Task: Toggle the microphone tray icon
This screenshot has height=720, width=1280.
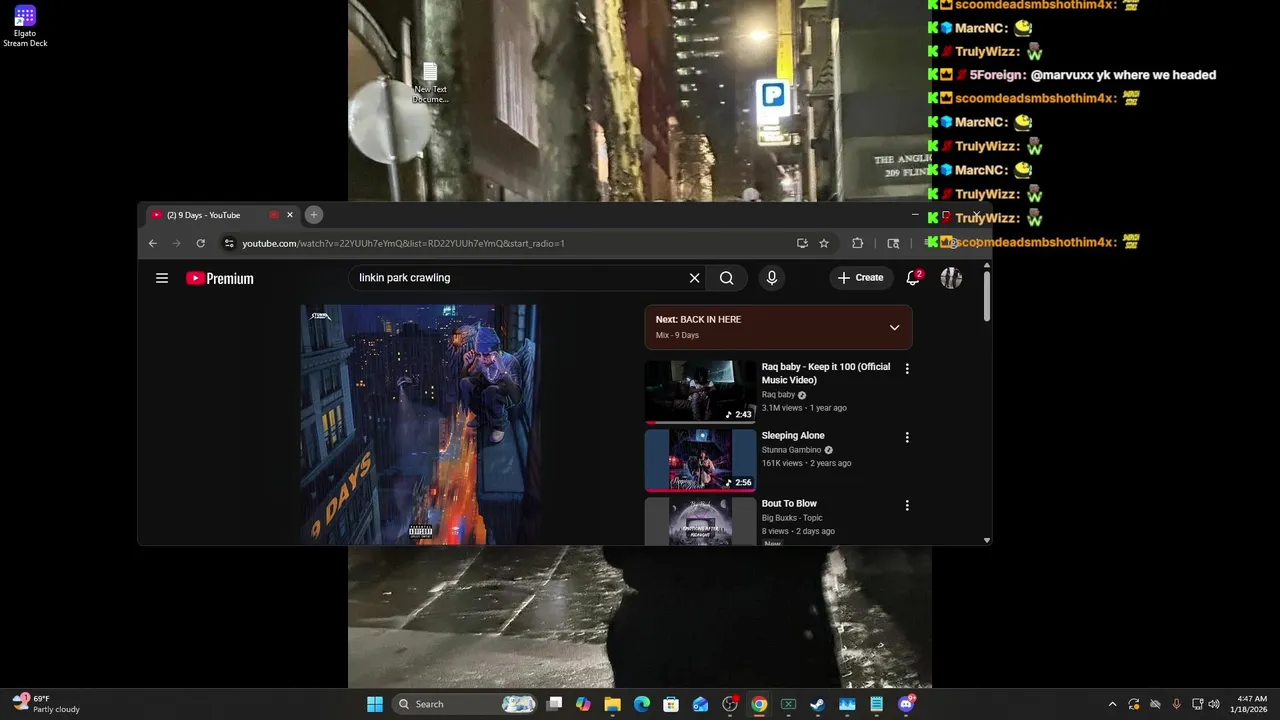Action: 1176,704
